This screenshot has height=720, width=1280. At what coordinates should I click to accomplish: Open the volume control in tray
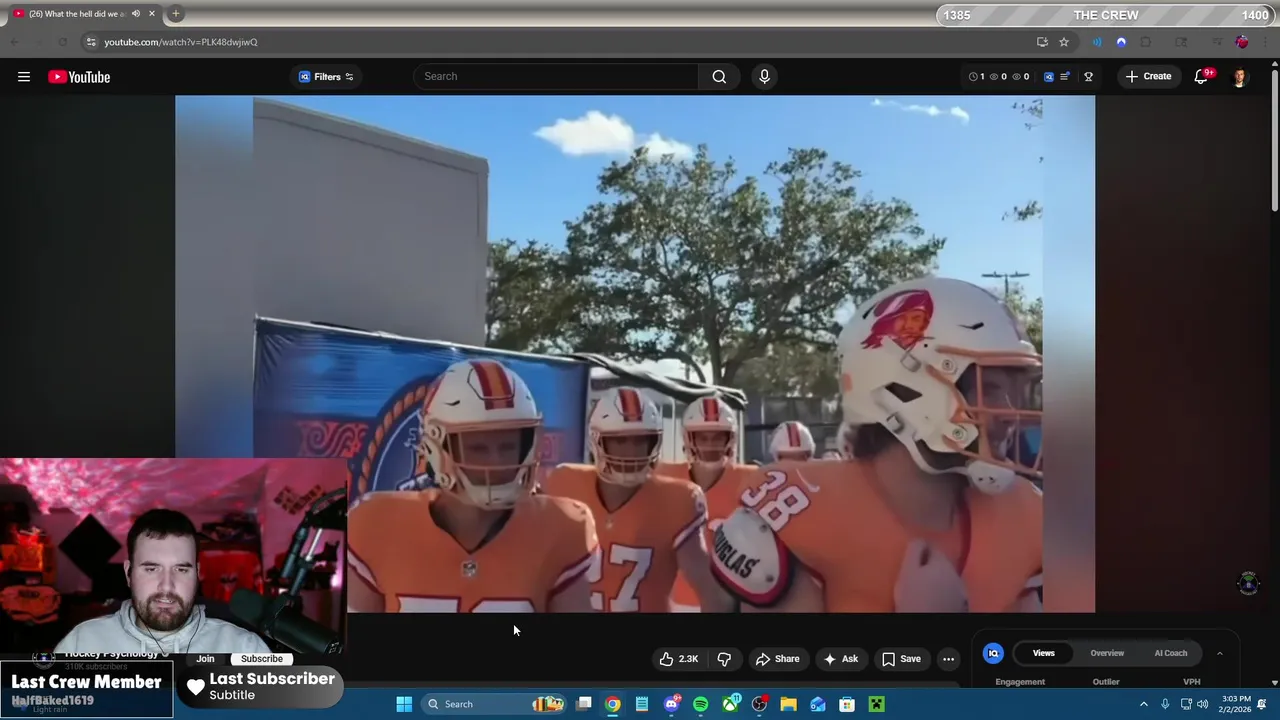(1202, 704)
